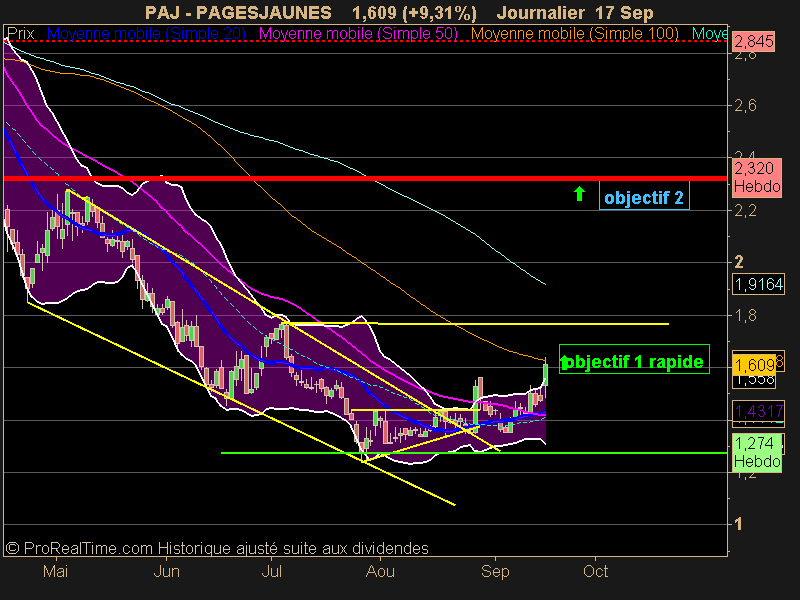Image resolution: width=800 pixels, height=600 pixels.
Task: Click the PAJ - PAGESJAUNES chart title
Action: pos(238,12)
